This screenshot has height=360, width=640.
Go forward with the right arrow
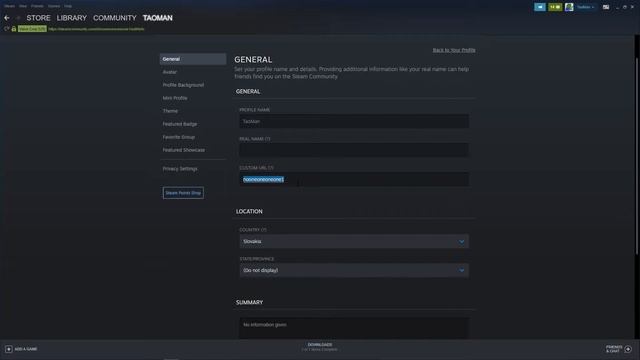point(18,18)
